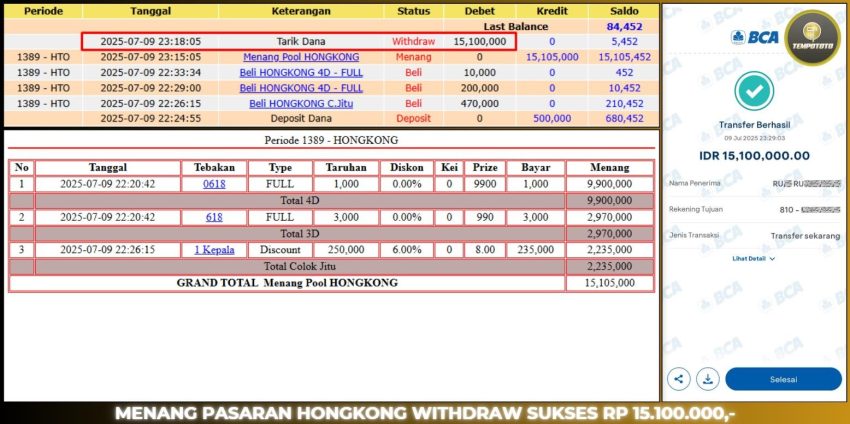Click the 0618 tebakan link
The height and width of the screenshot is (424, 850).
click(x=214, y=184)
